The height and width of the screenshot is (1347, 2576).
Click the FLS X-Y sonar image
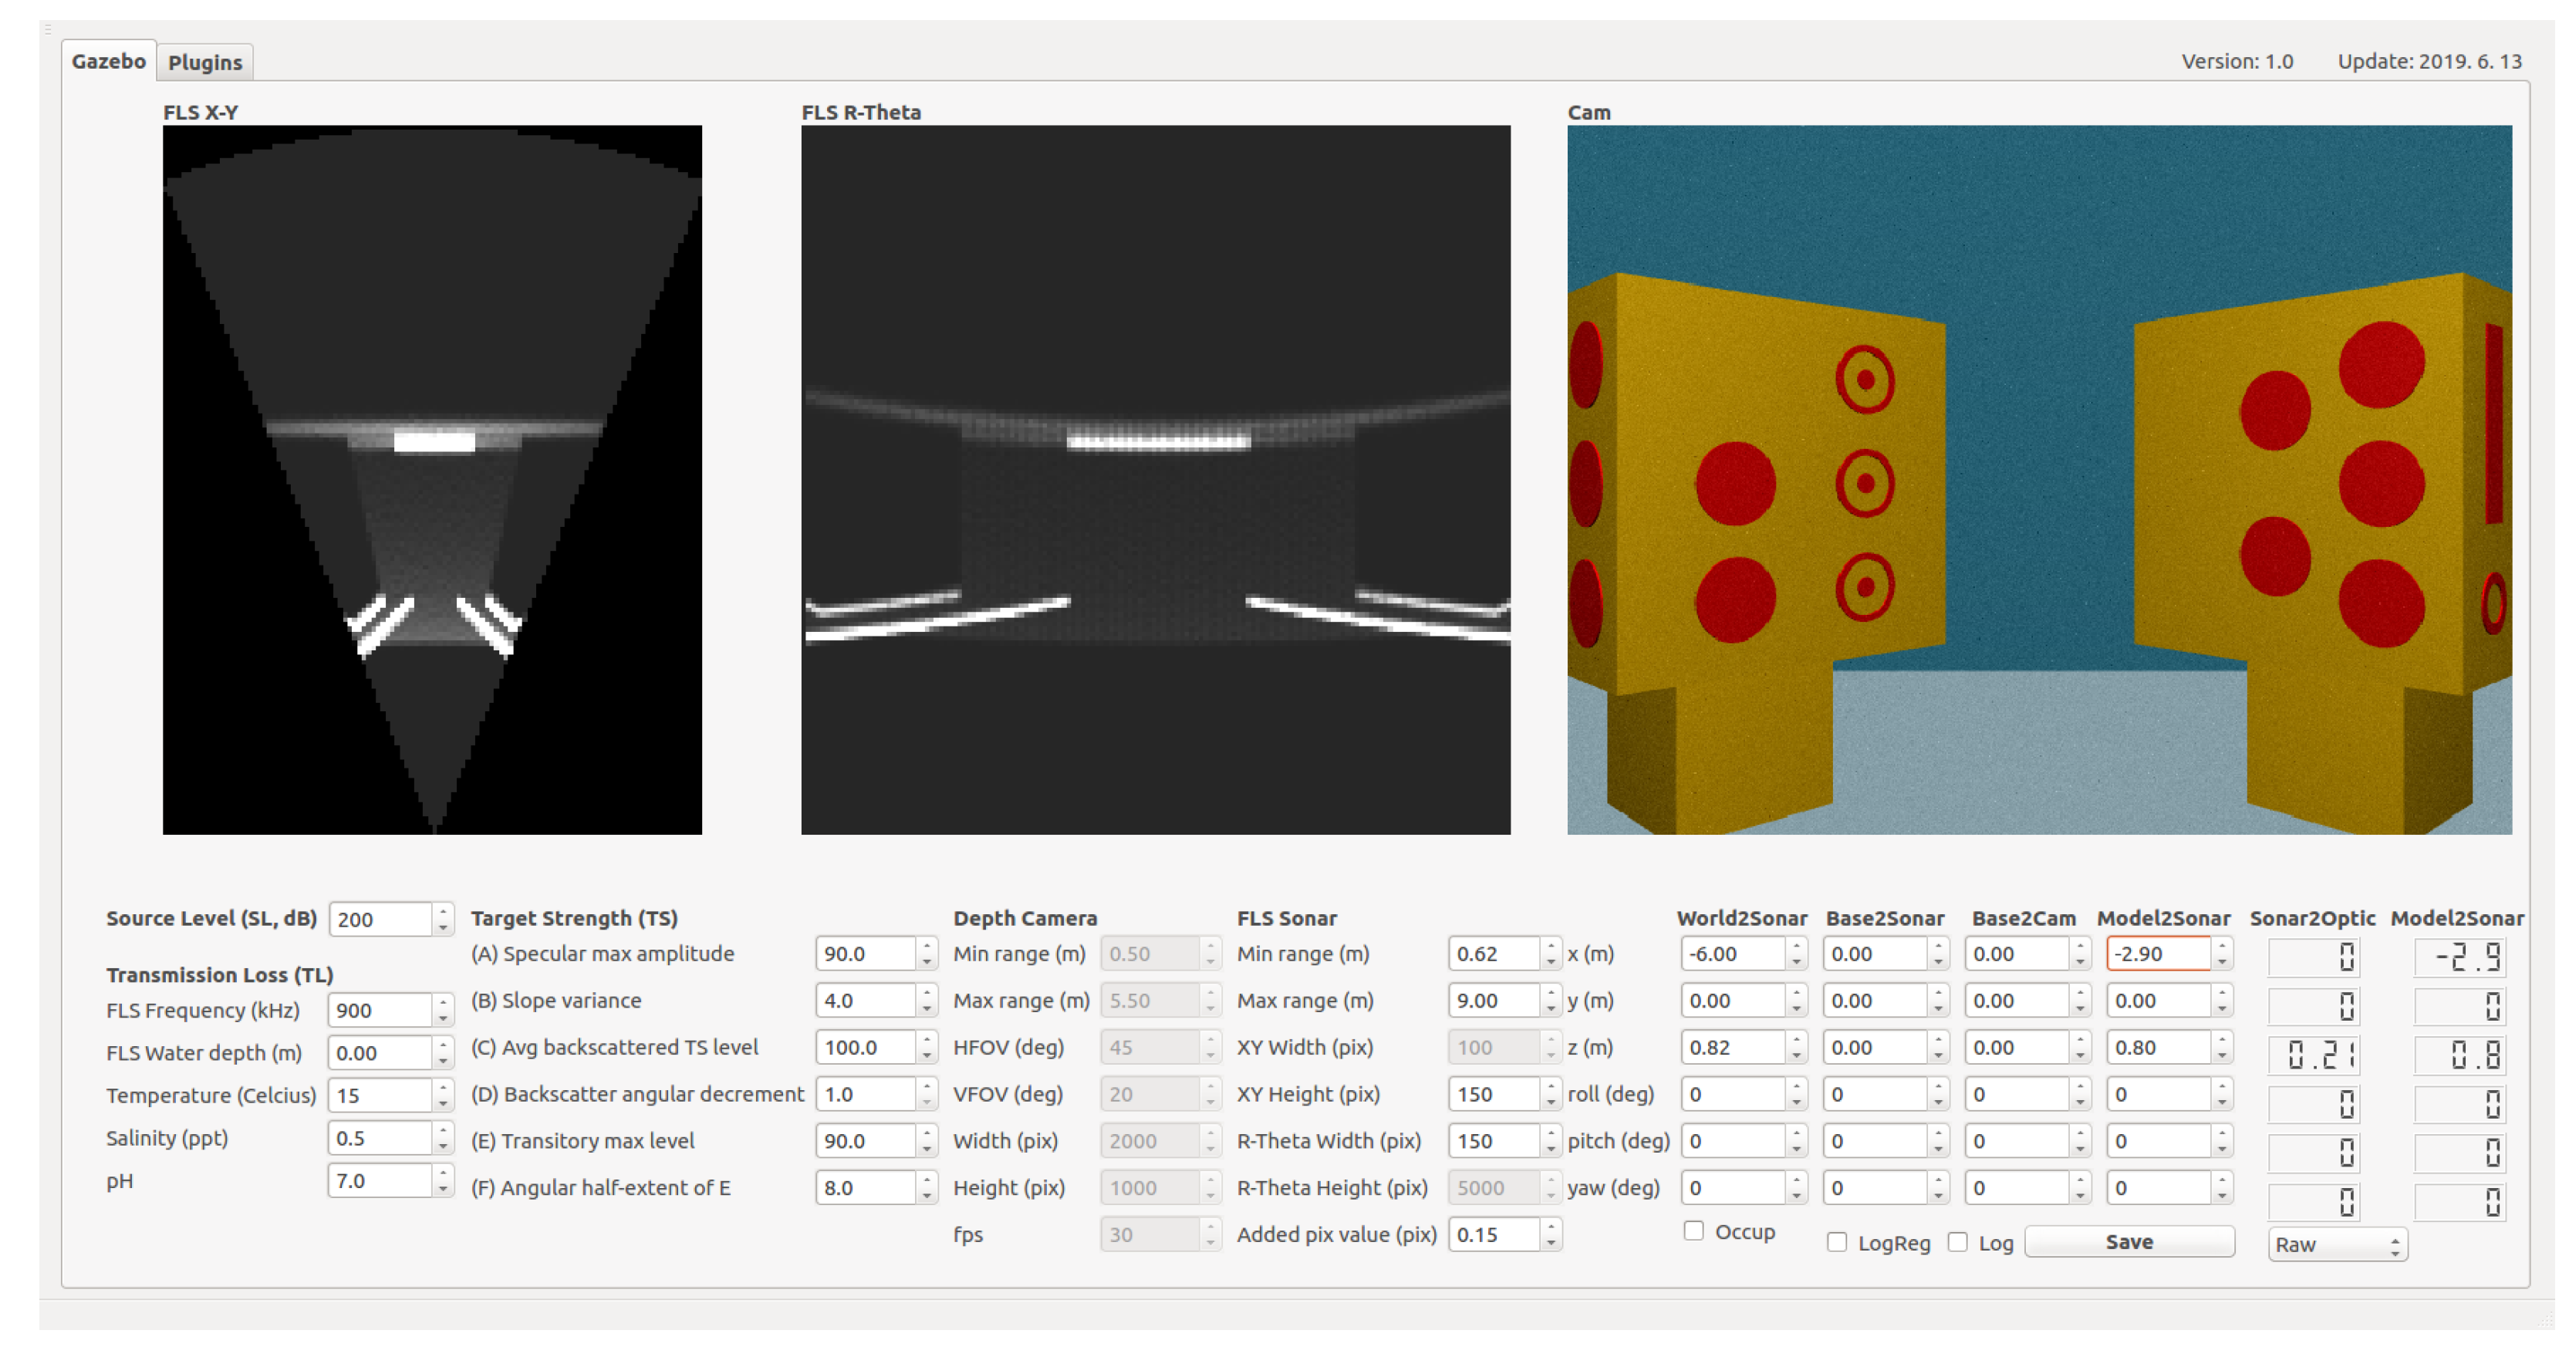[x=432, y=480]
